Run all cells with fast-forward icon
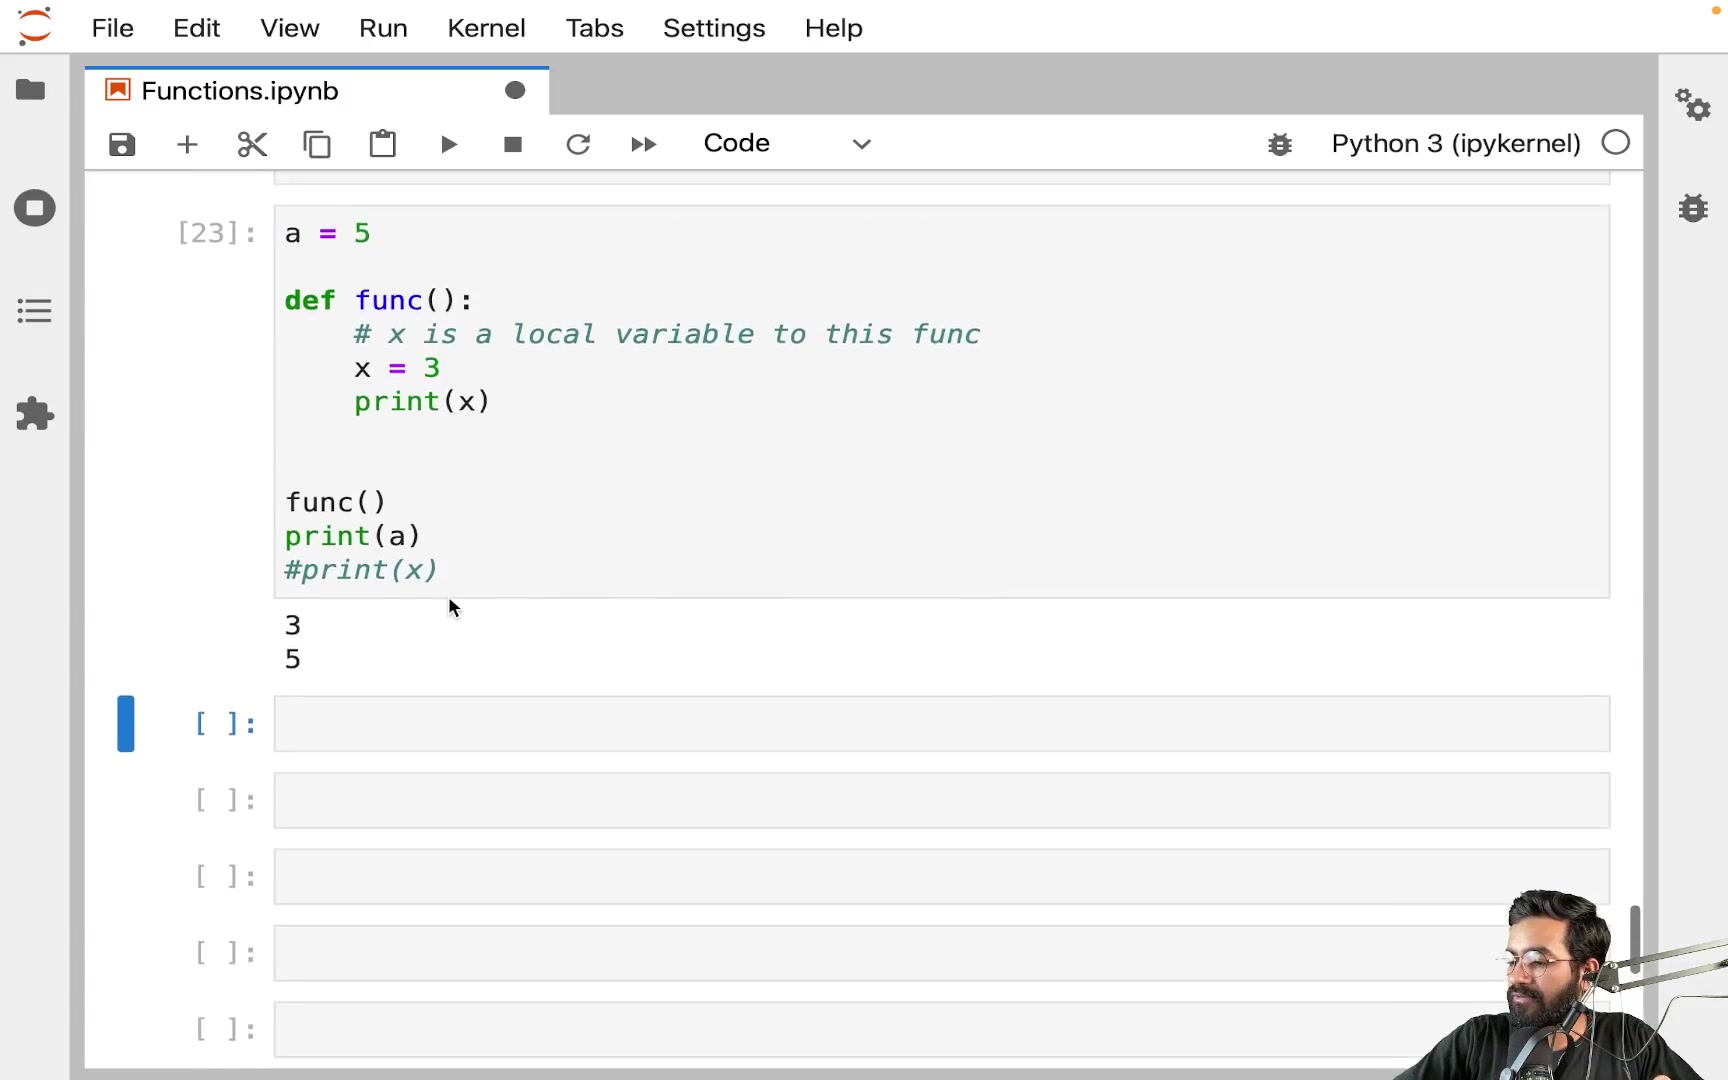Viewport: 1728px width, 1080px height. tap(644, 144)
